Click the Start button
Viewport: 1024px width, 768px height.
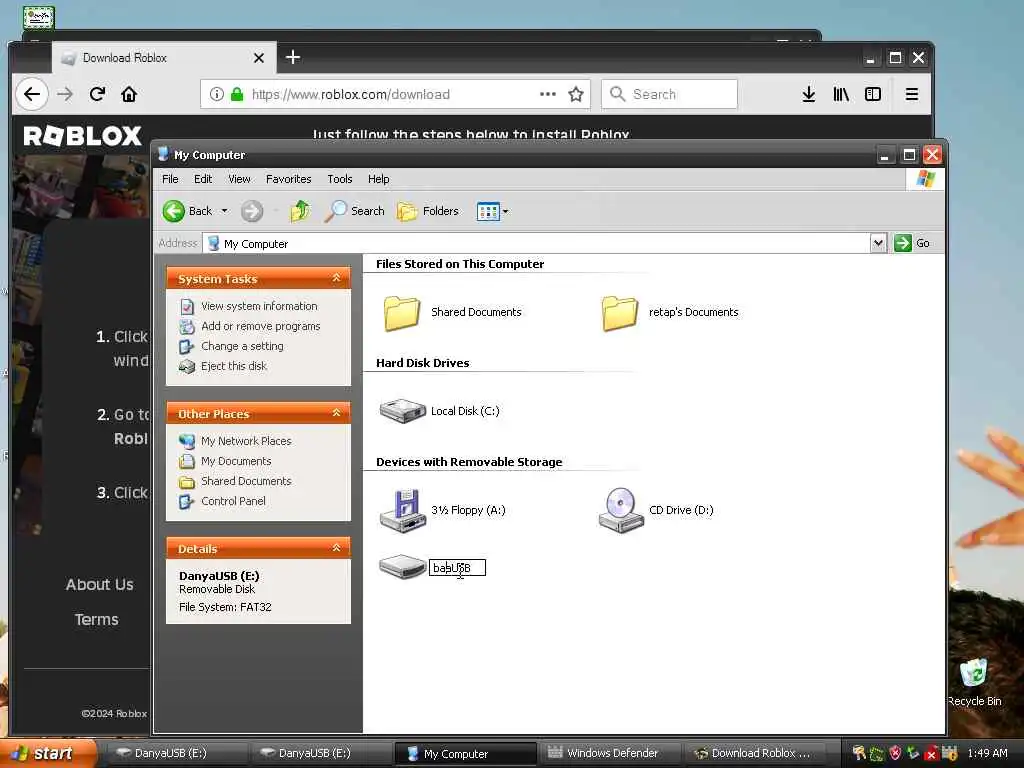pyautogui.click(x=48, y=754)
